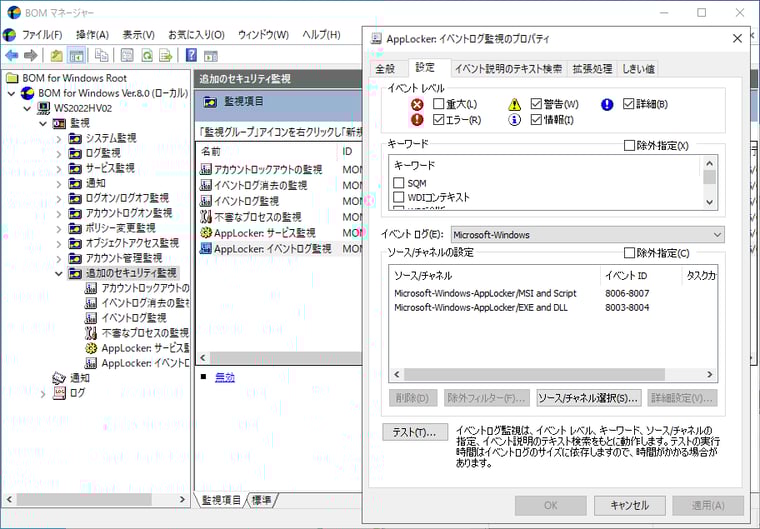Click the テスト(T)... button

click(x=414, y=432)
